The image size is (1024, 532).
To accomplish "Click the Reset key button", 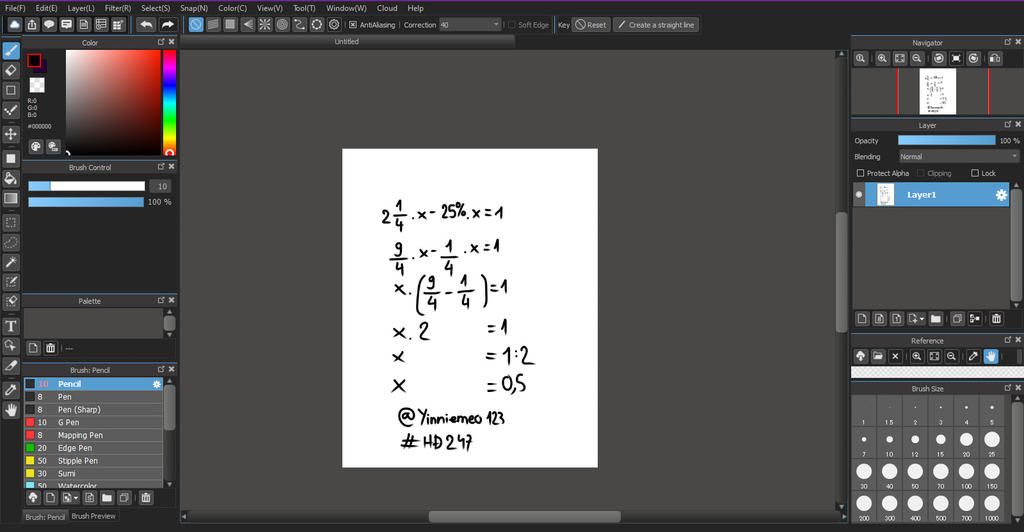I will (591, 25).
